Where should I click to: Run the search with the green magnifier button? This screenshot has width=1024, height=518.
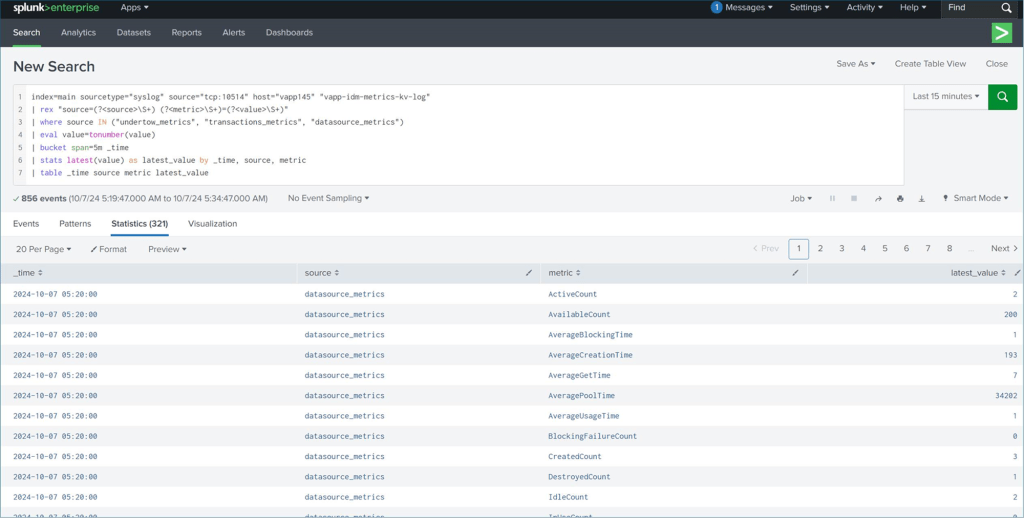pyautogui.click(x=1002, y=97)
